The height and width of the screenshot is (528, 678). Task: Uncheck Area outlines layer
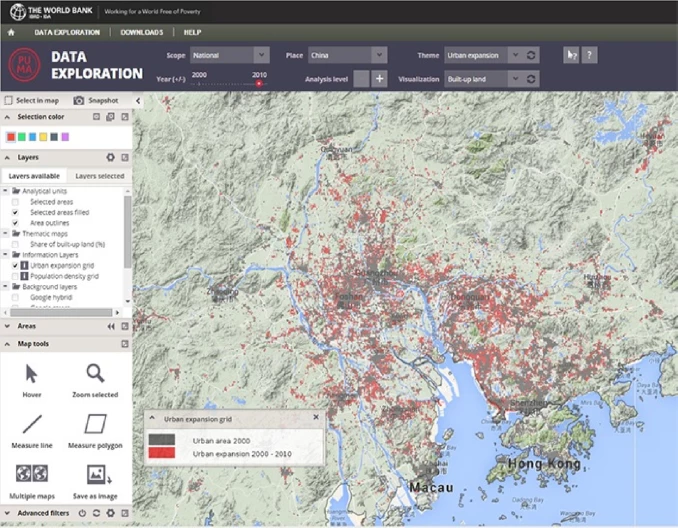[15, 223]
